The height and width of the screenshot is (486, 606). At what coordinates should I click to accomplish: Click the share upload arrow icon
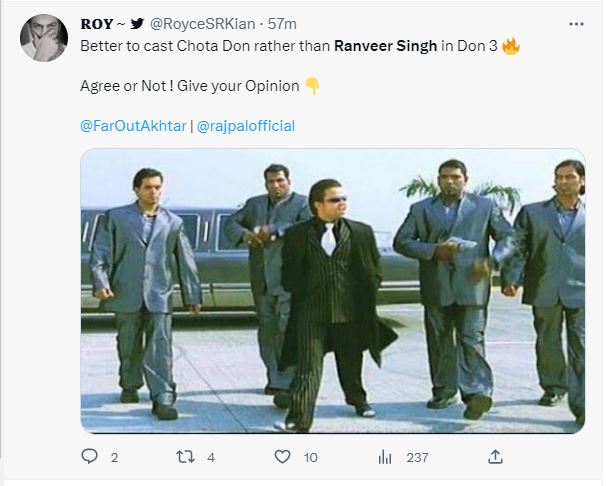[494, 457]
